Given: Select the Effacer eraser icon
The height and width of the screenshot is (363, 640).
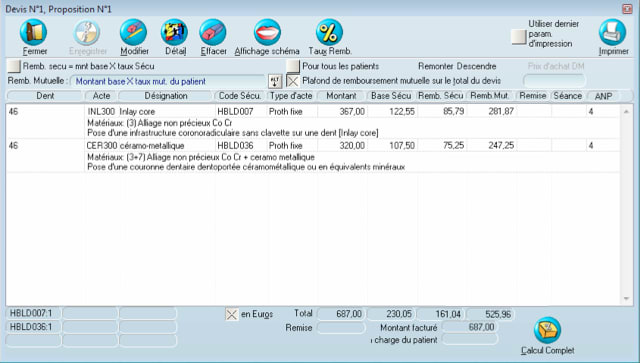Looking at the screenshot, I should click(213, 32).
